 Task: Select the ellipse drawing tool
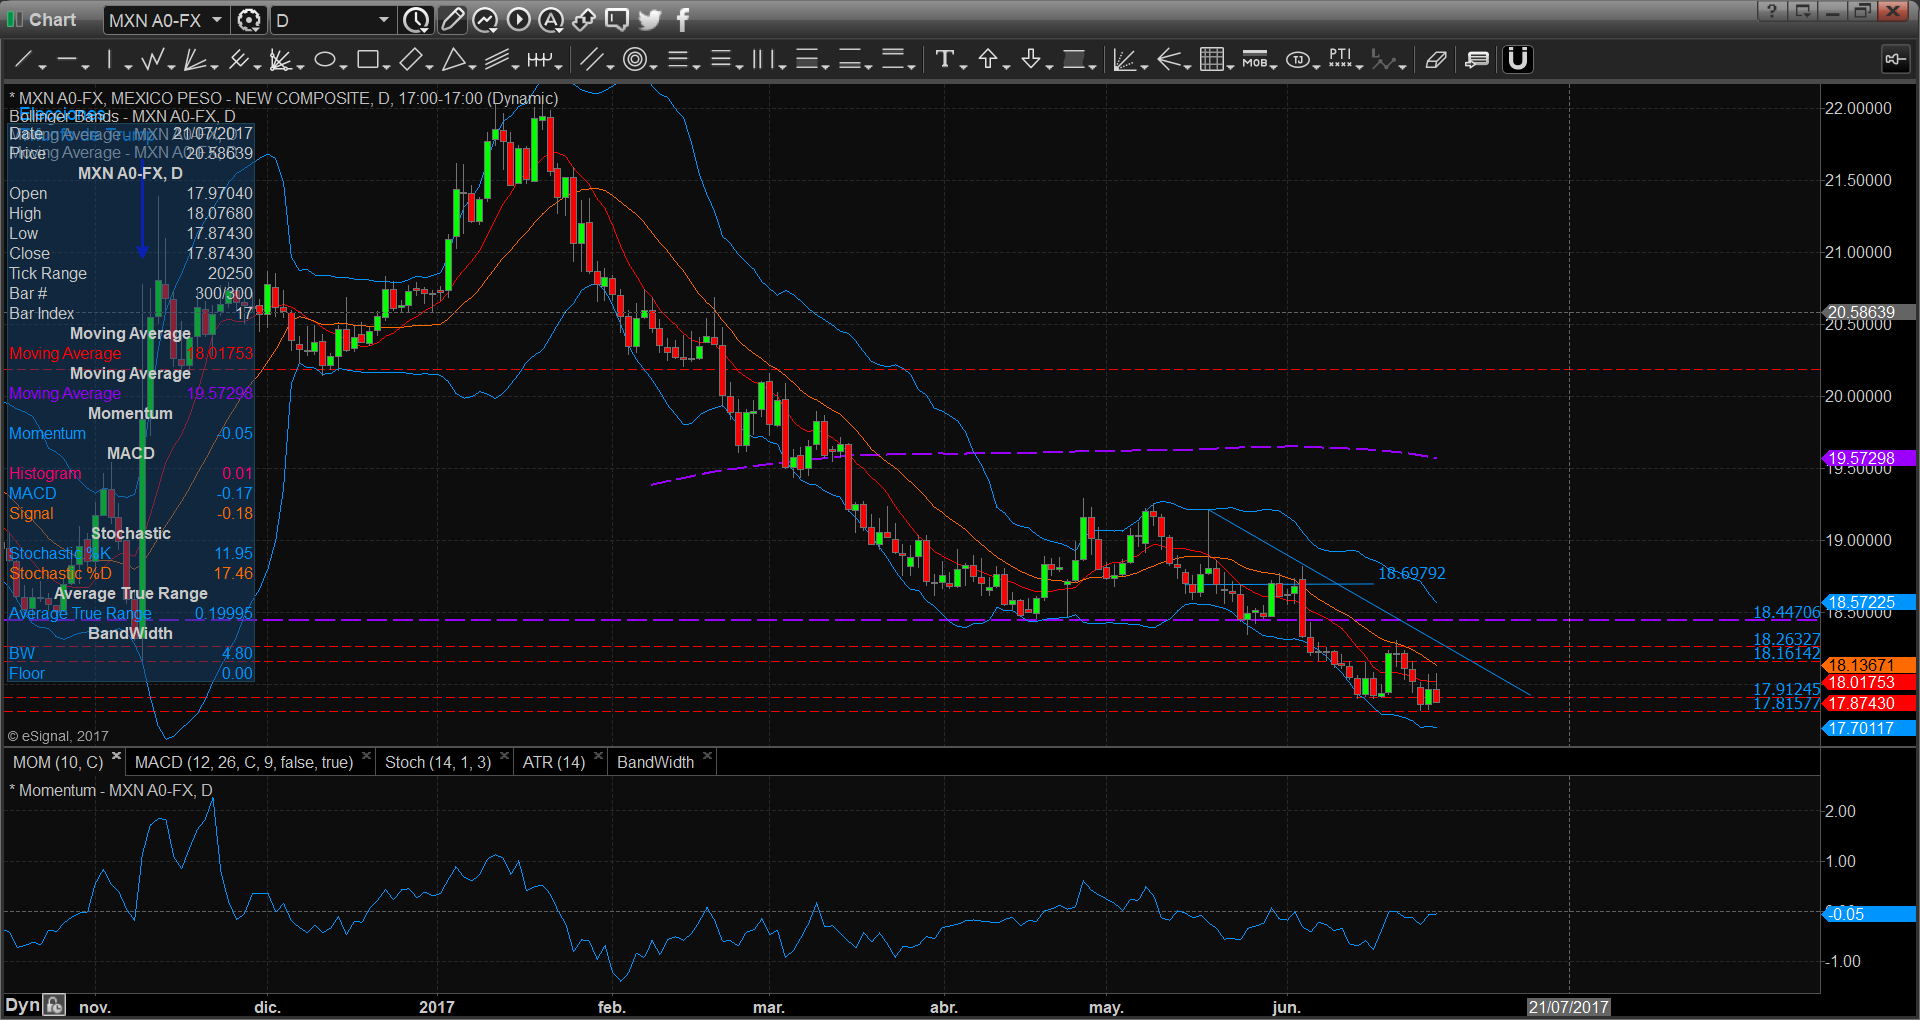pos(324,60)
